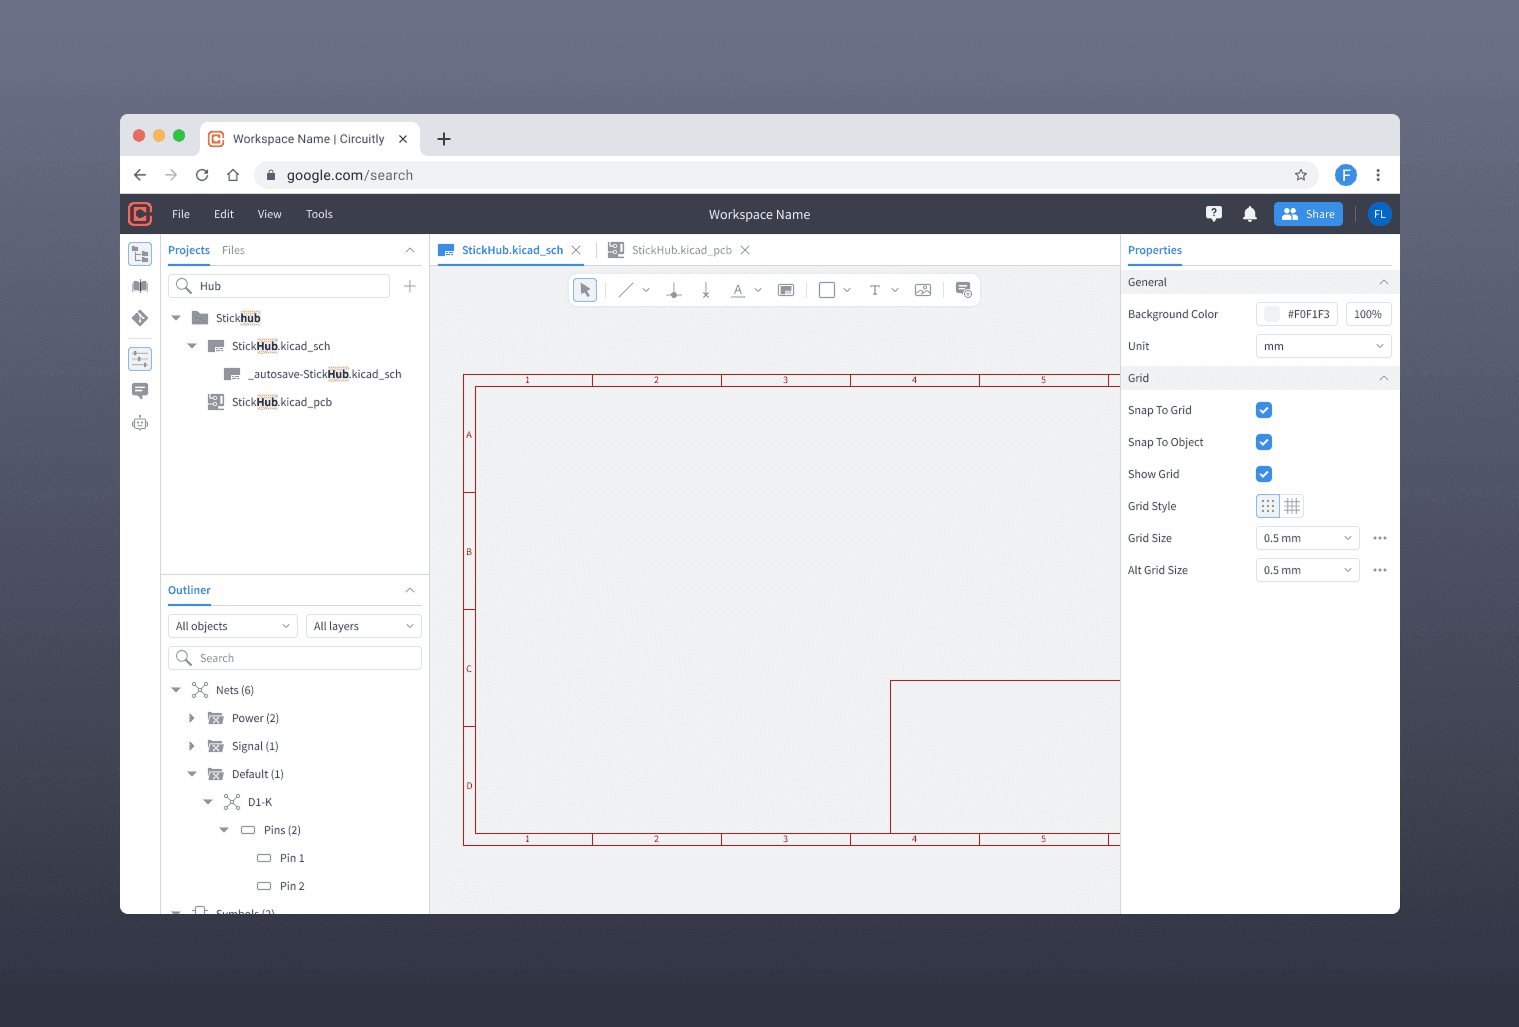Open the library book sidebar icon
Screen dimensions: 1519x1027
pos(140,286)
